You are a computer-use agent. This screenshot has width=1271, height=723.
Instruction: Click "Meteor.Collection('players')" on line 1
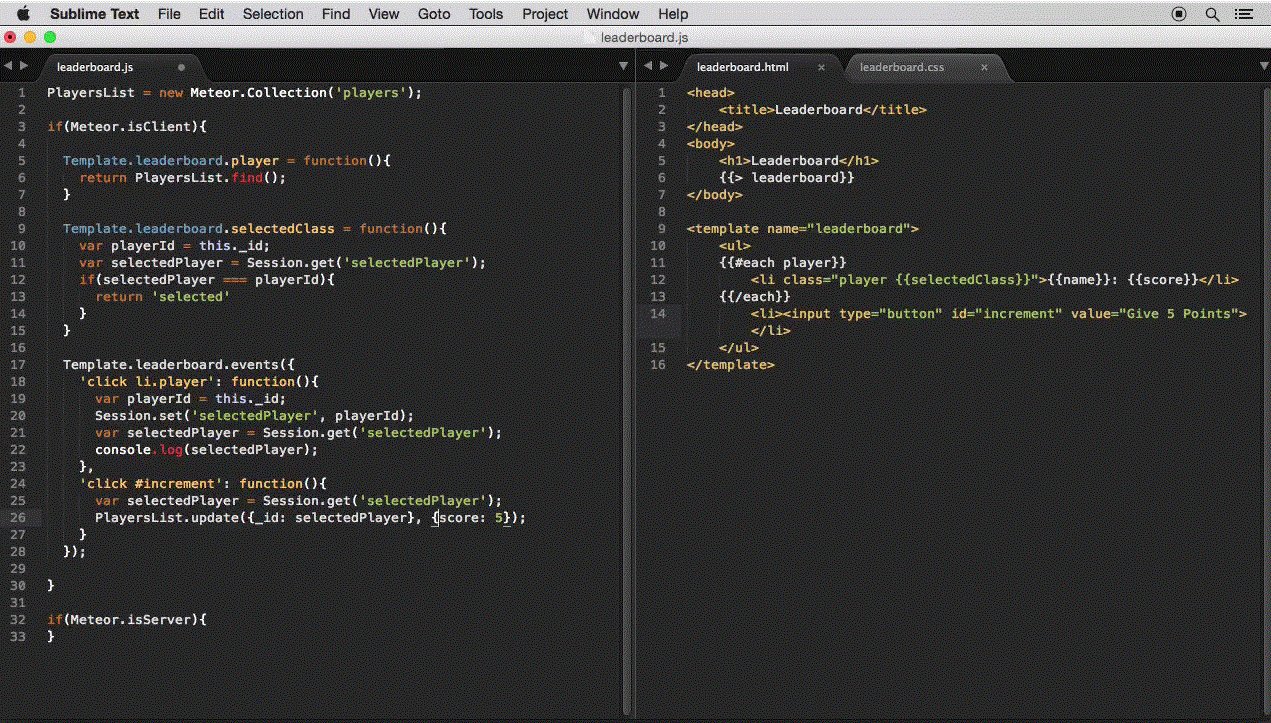tap(303, 92)
